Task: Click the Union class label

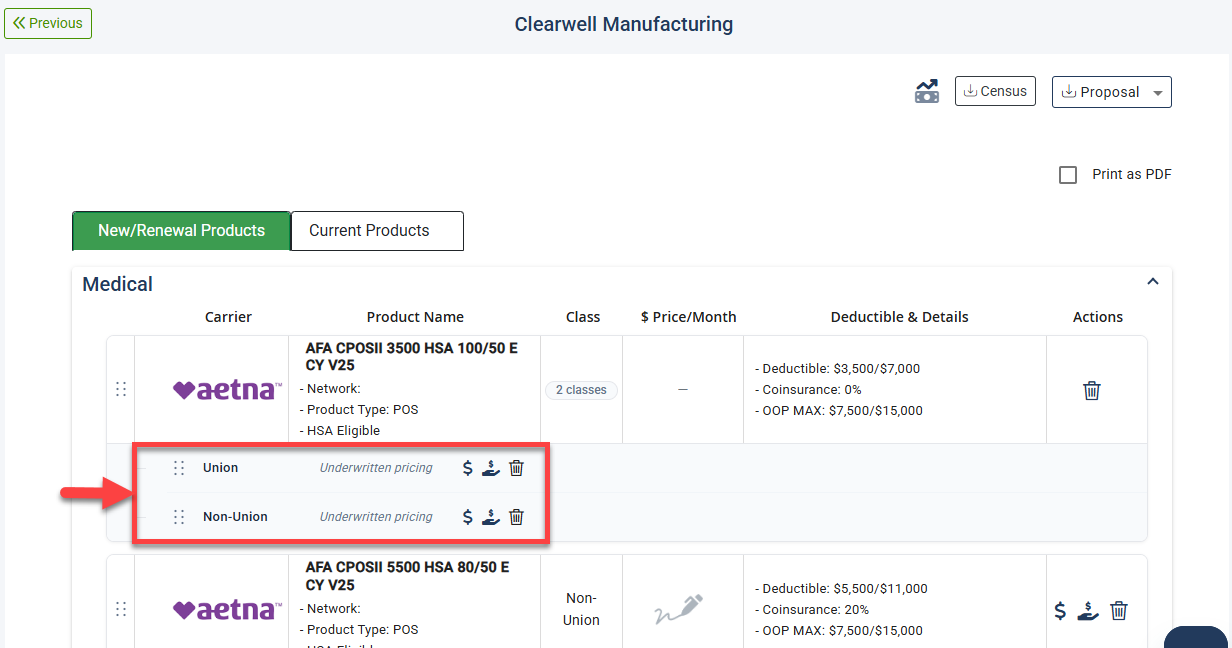Action: pyautogui.click(x=220, y=467)
